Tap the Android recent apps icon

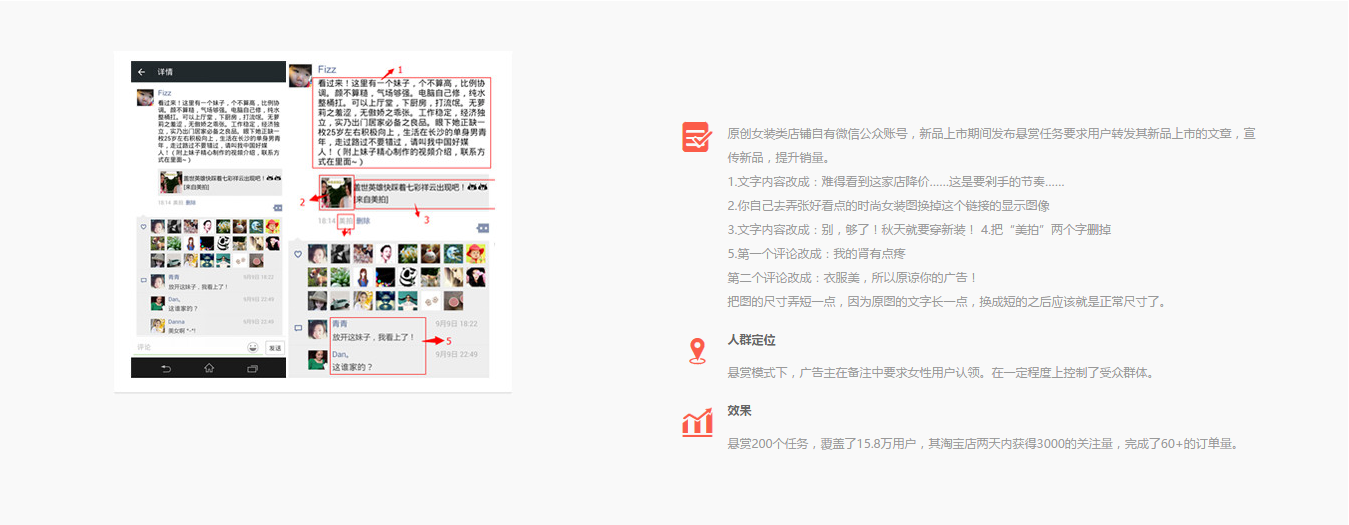pyautogui.click(x=251, y=368)
